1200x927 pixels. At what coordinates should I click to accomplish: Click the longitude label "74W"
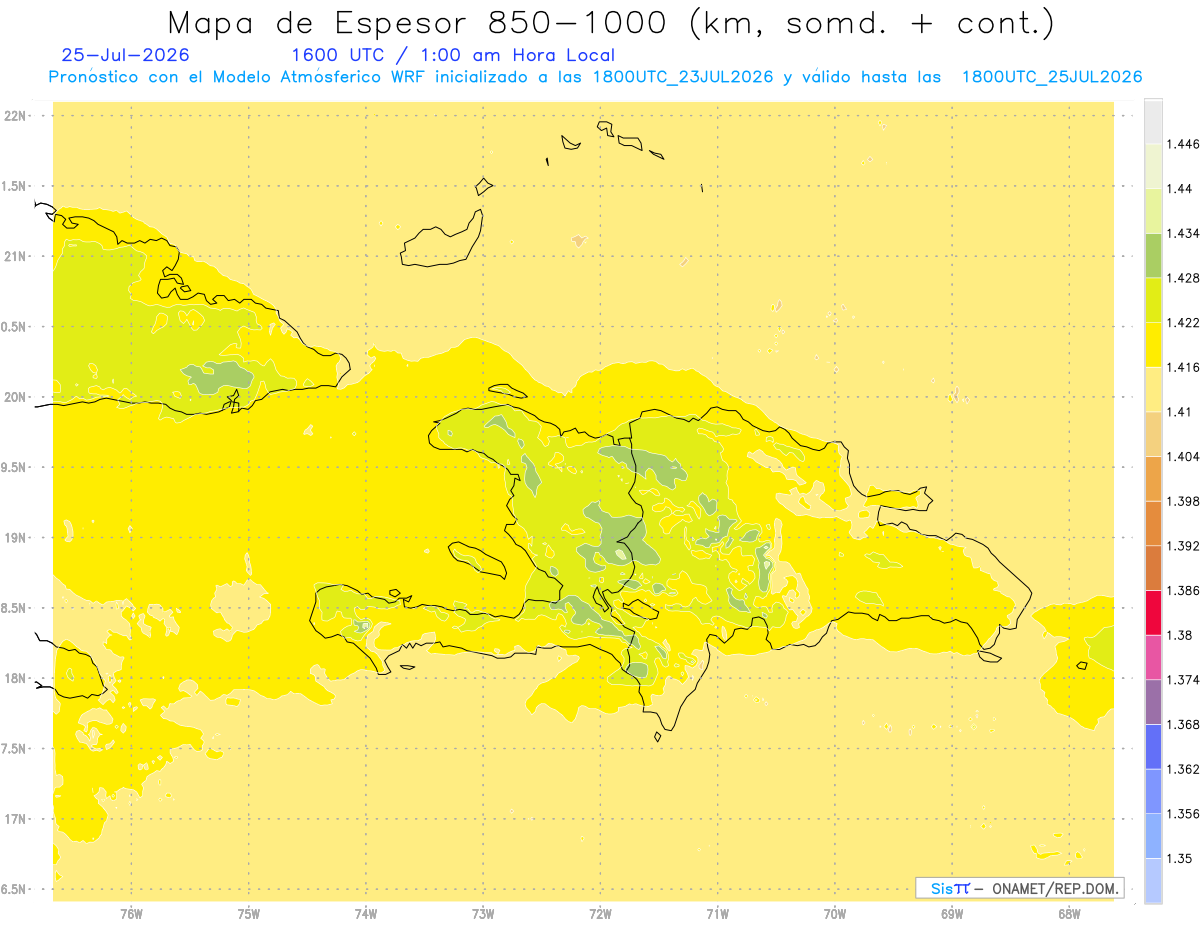click(x=366, y=914)
